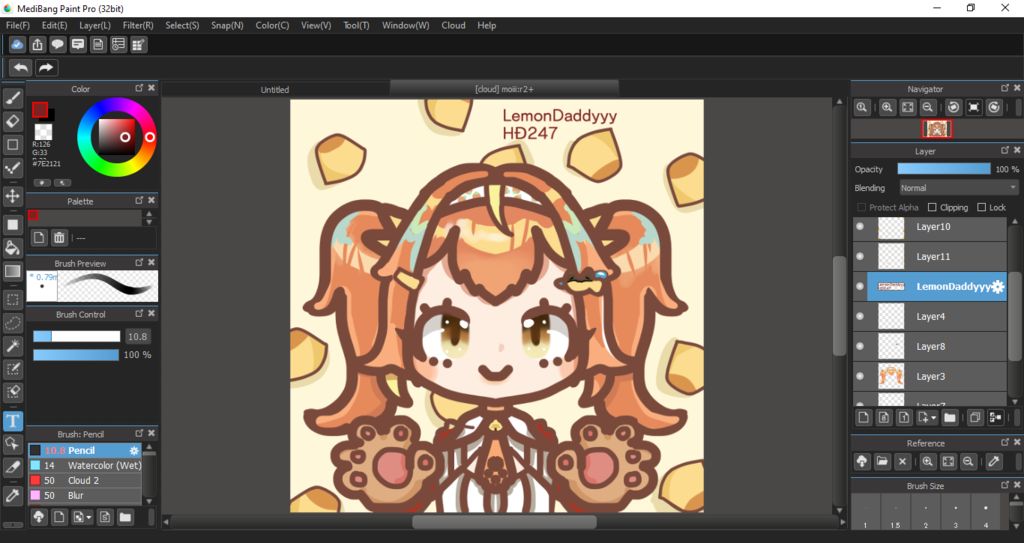
Task: Toggle visibility of Layer10
Action: 860,227
